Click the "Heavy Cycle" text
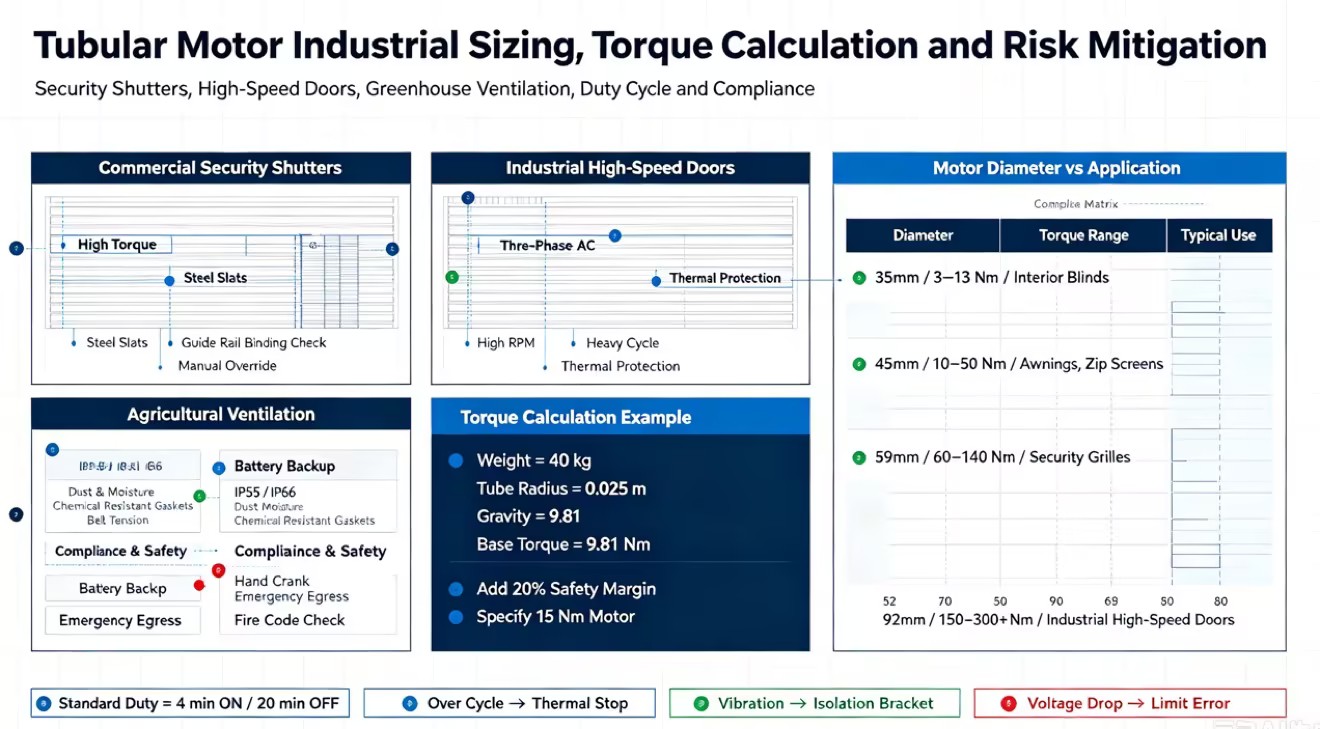1320x729 pixels. 623,343
